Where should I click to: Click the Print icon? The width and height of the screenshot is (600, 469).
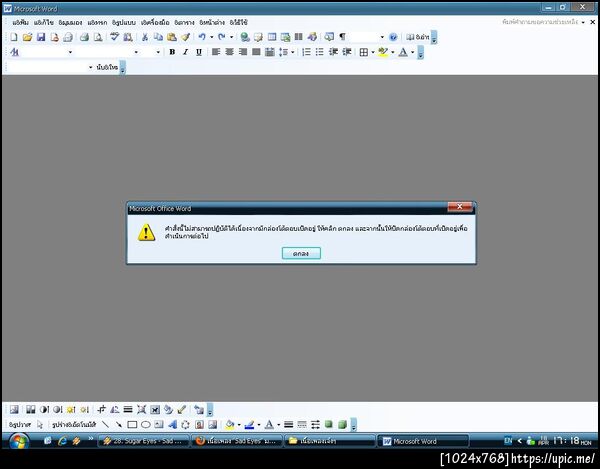coord(84,37)
